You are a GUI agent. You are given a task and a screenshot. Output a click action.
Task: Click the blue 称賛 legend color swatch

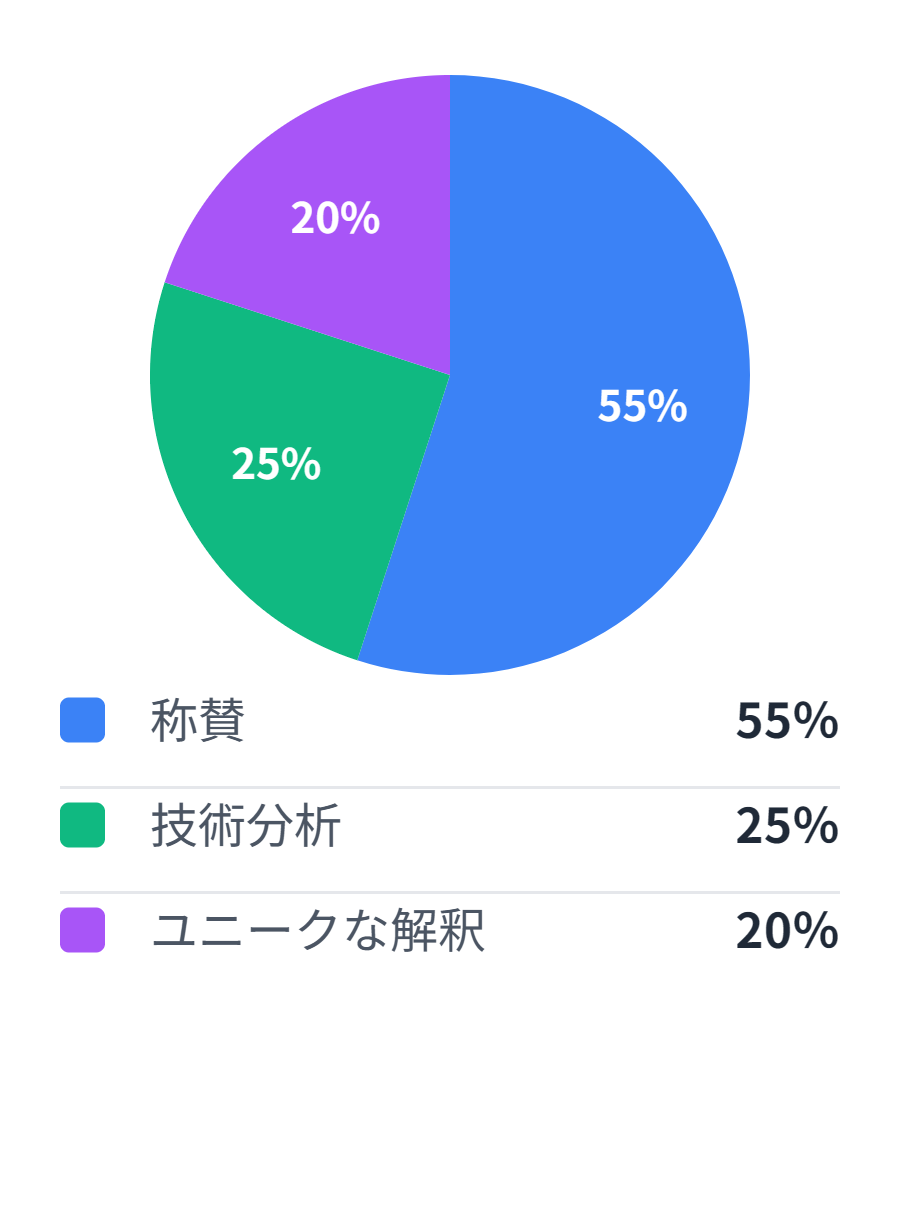82,720
